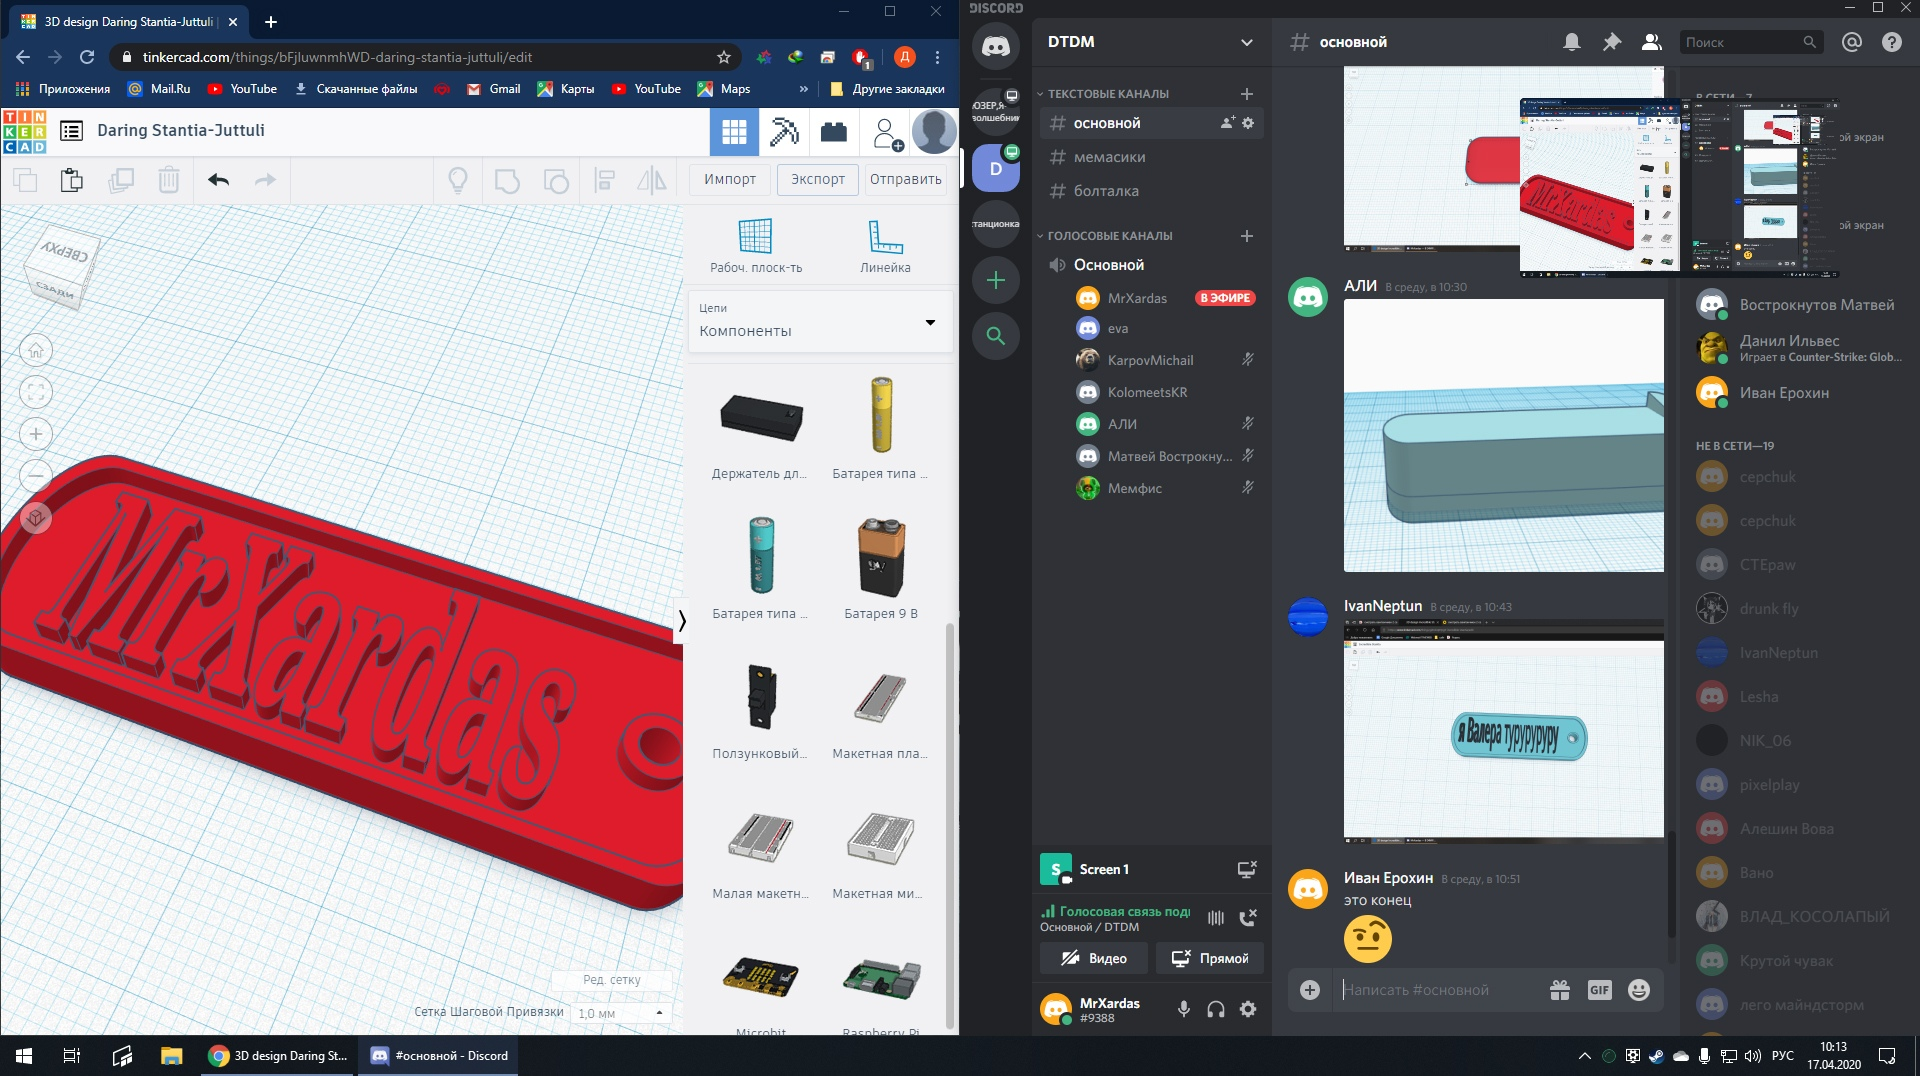Open new Chrome tab
Screen dimensions: 1920x1076
[x=270, y=21]
